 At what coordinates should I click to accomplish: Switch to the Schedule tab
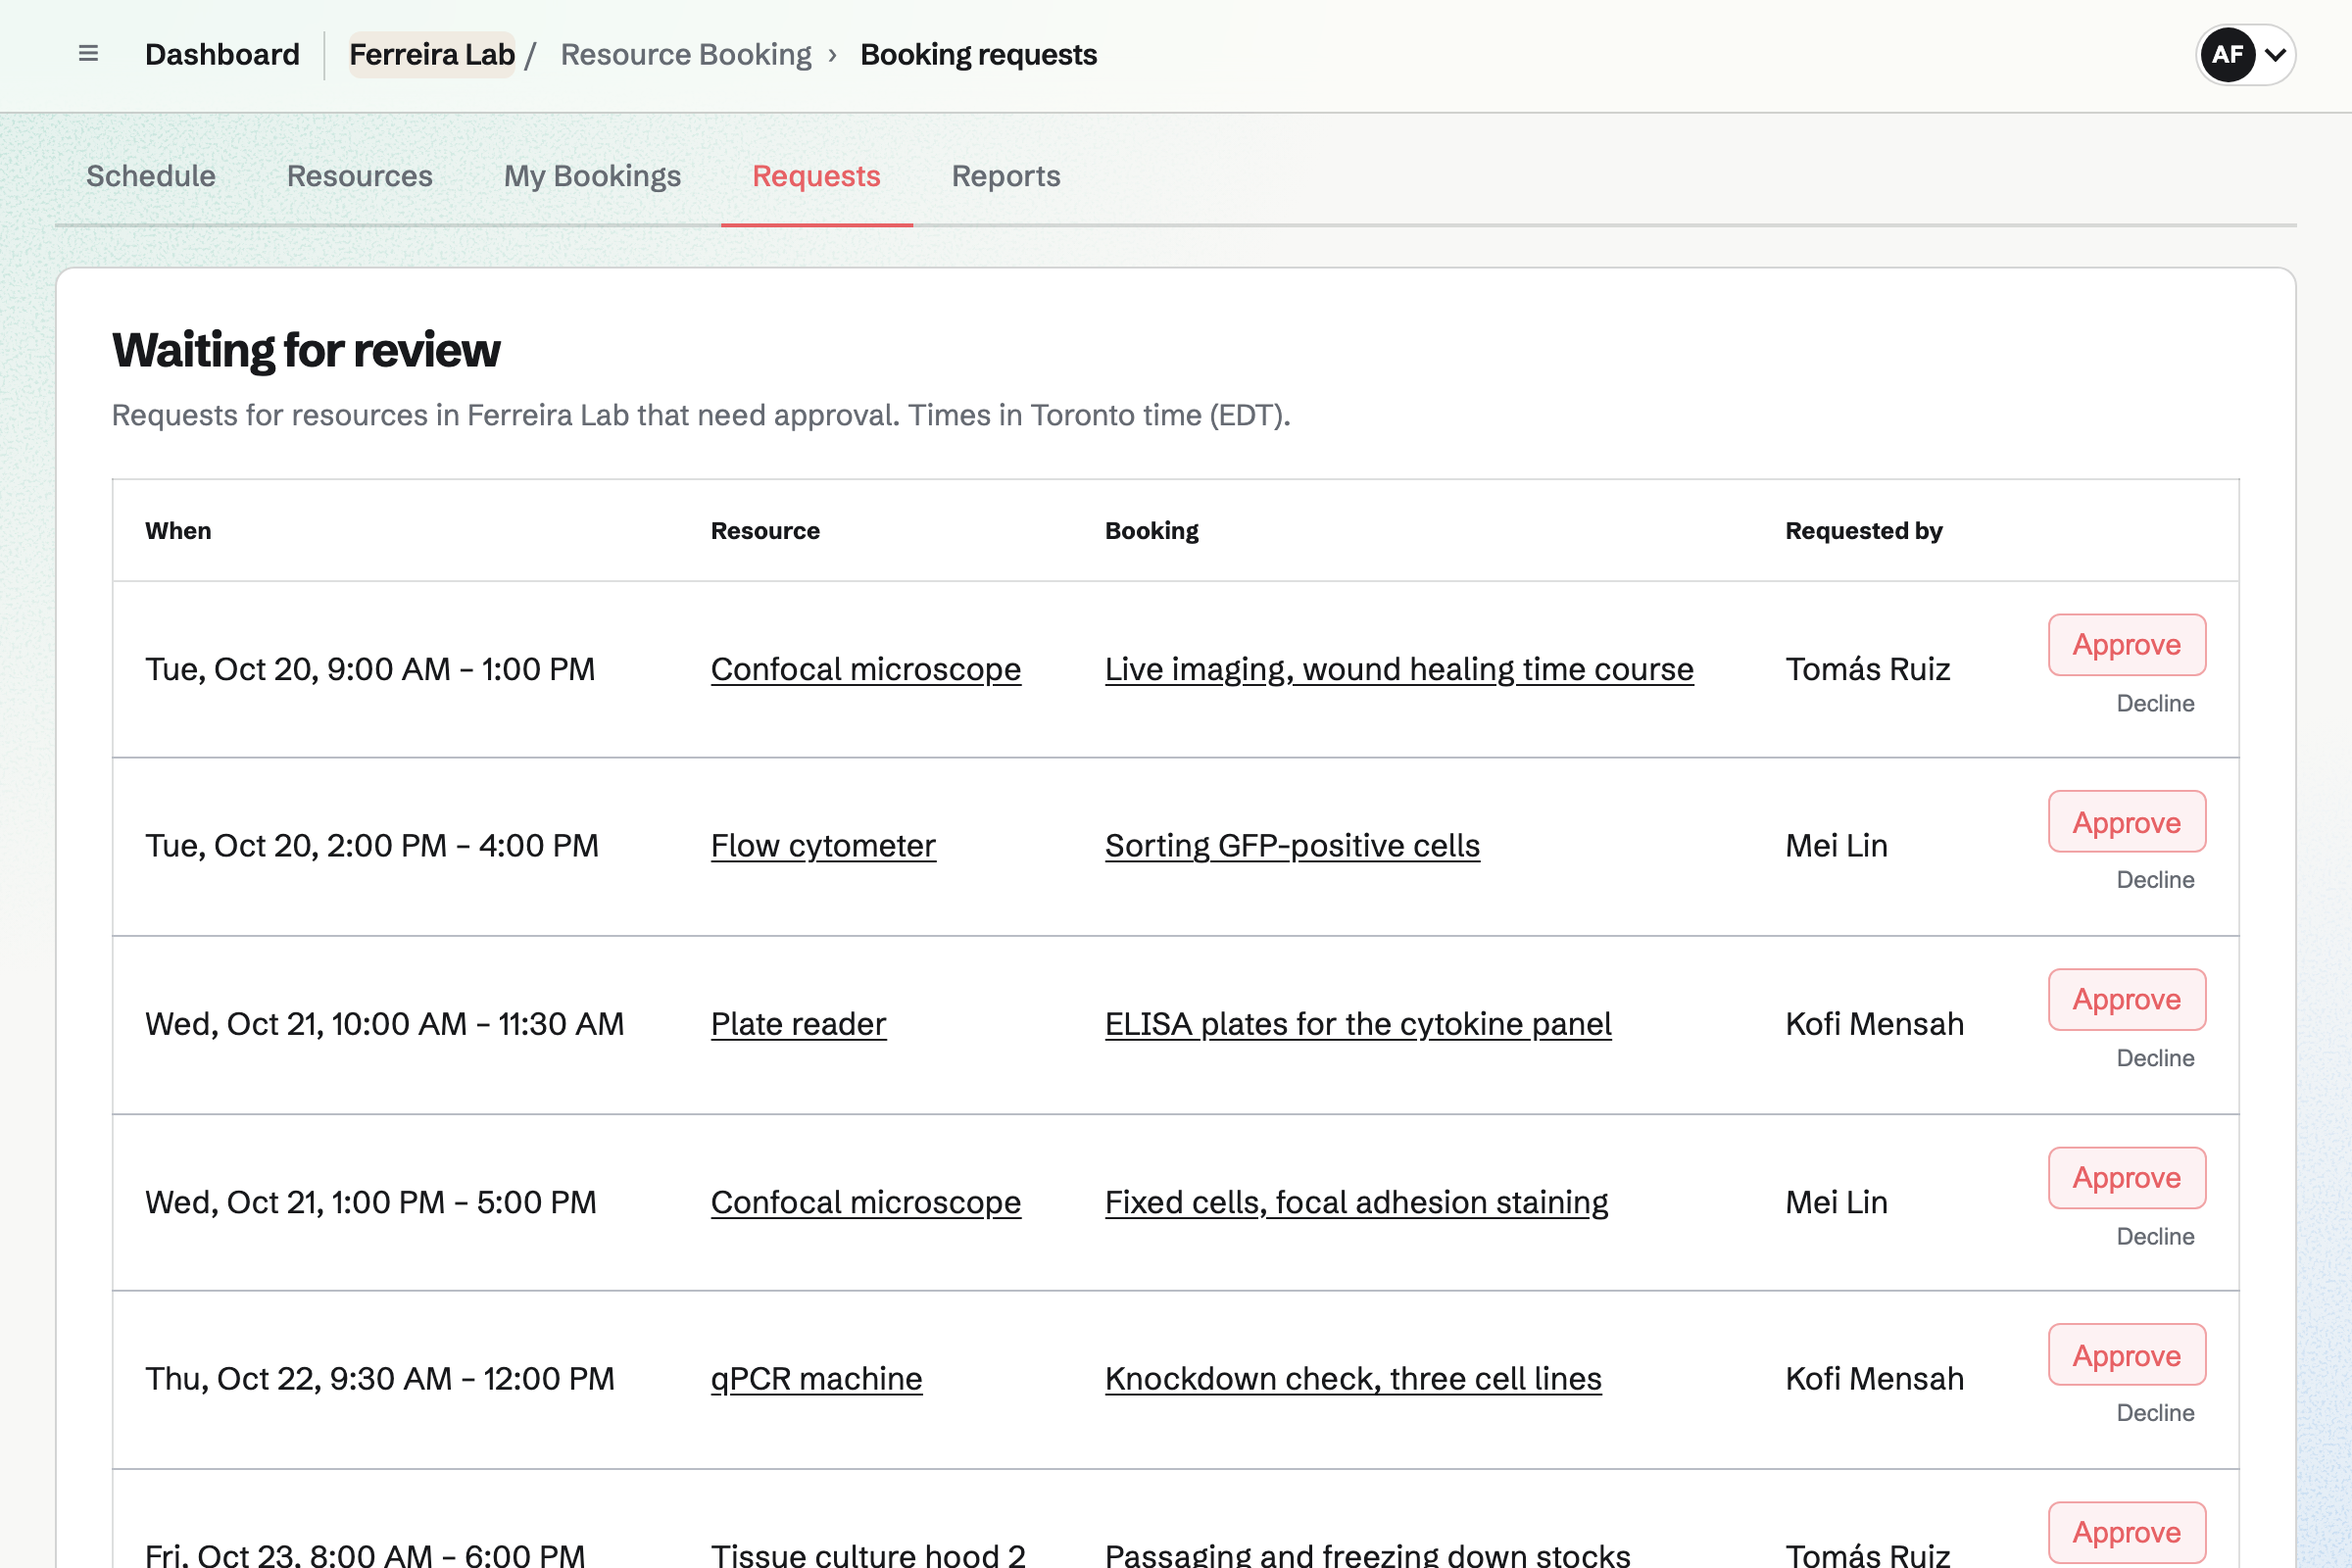(151, 176)
